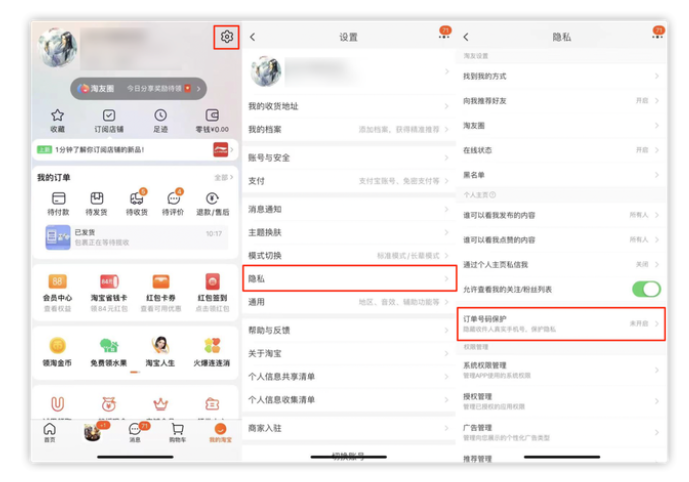Open 我的档案 setting
This screenshot has height=482, width=689.
click(349, 129)
